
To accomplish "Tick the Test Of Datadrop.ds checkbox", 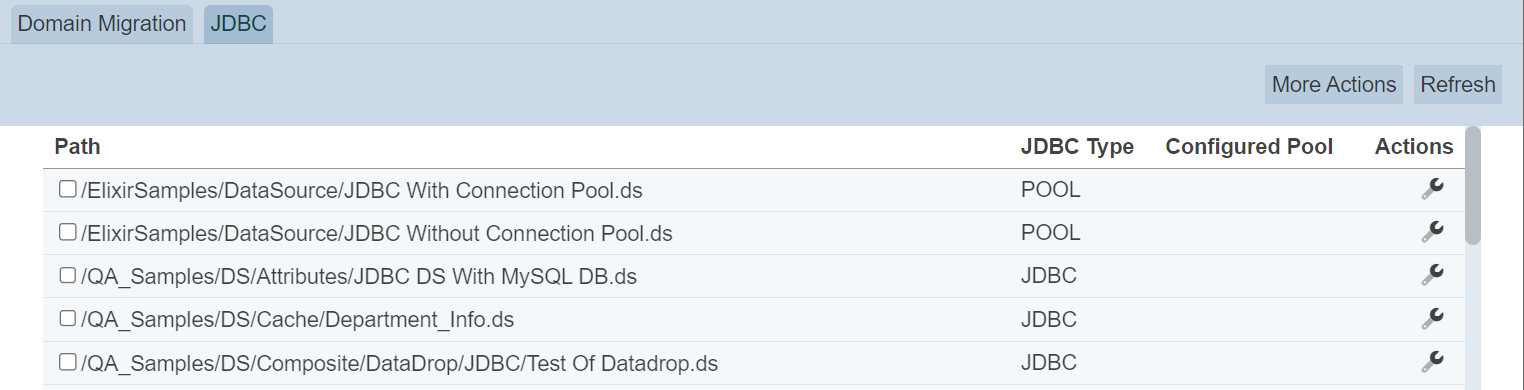I will click(68, 361).
